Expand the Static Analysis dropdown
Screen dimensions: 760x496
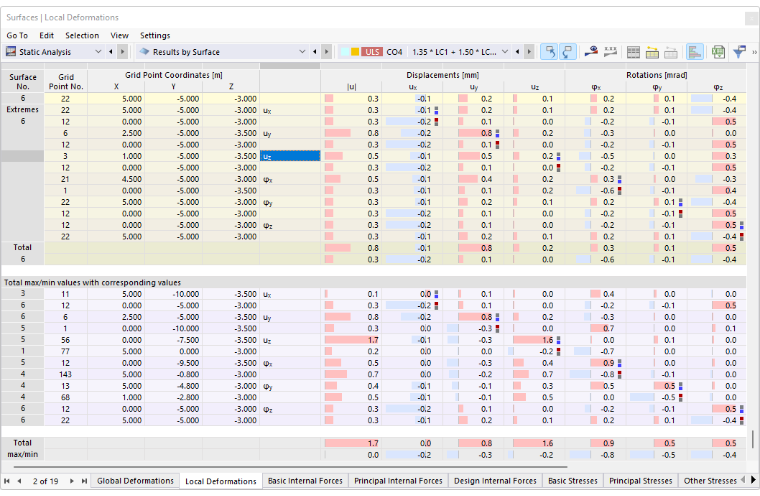[98, 52]
